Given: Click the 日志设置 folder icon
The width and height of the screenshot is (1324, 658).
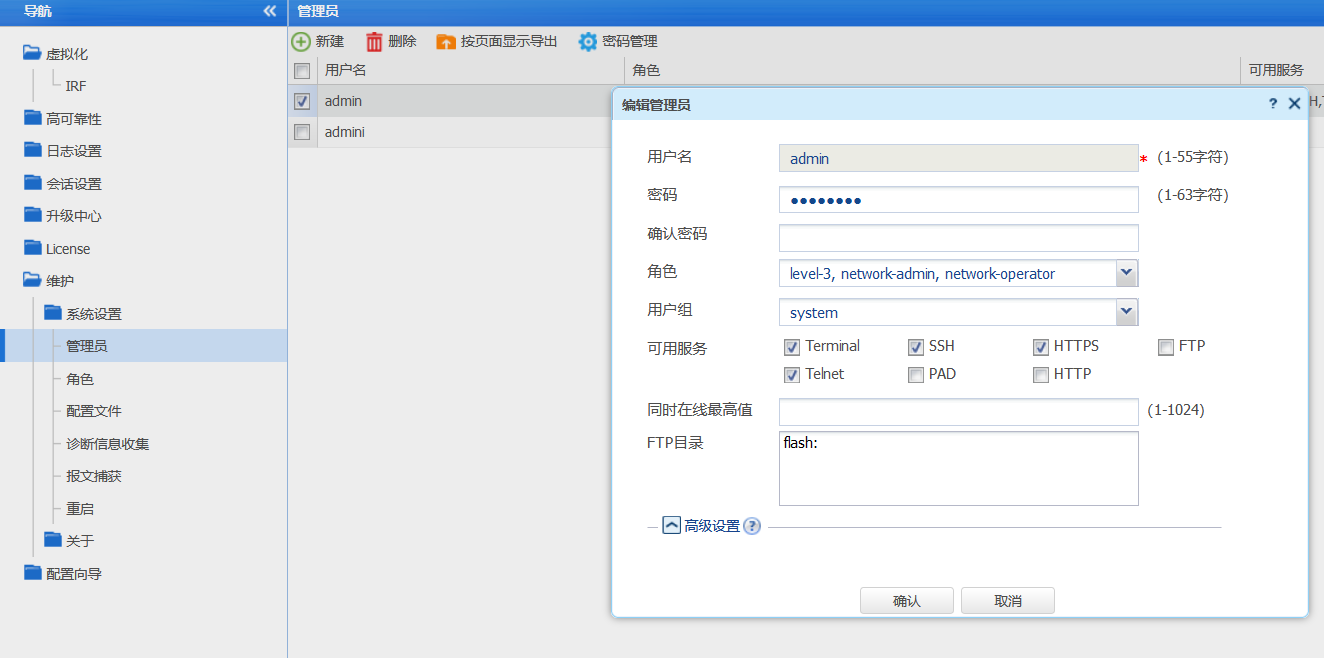Looking at the screenshot, I should [32, 150].
